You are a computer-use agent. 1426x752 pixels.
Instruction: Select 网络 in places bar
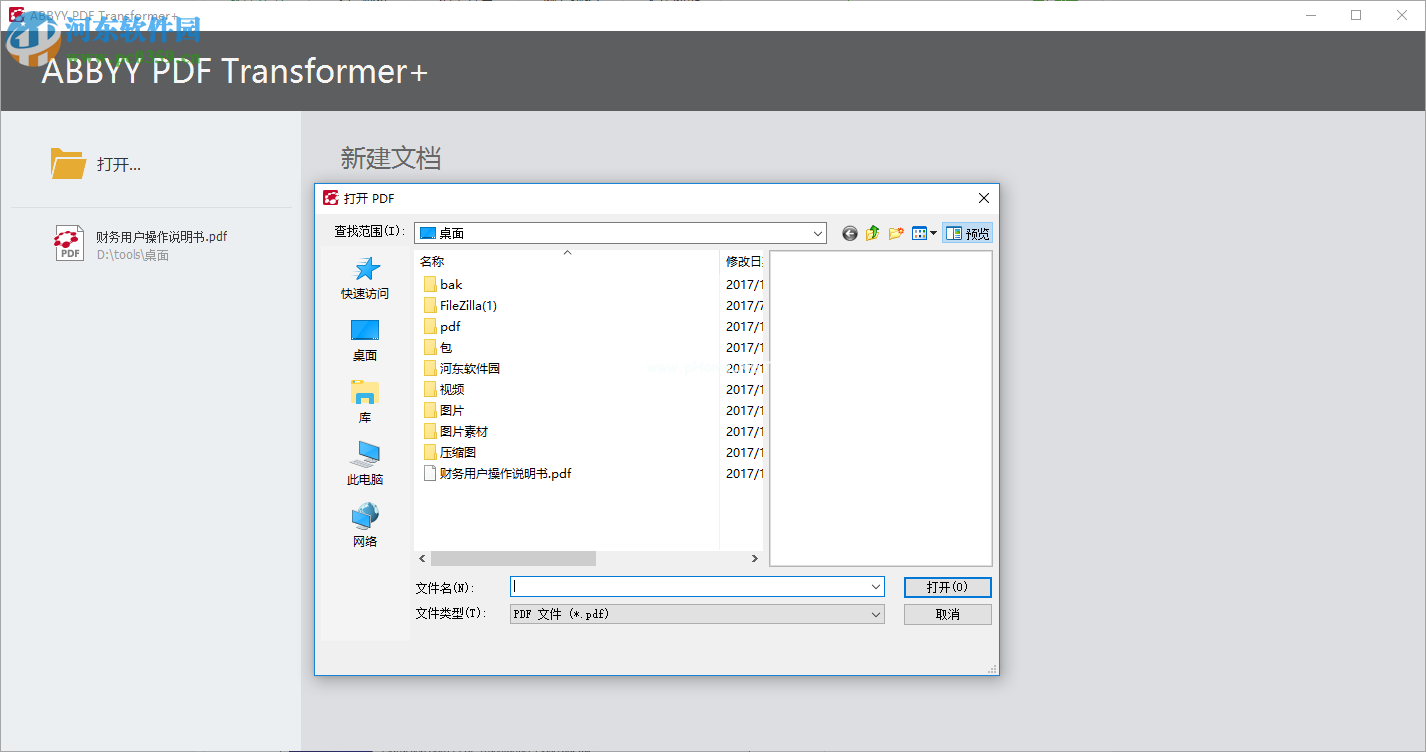click(x=365, y=527)
